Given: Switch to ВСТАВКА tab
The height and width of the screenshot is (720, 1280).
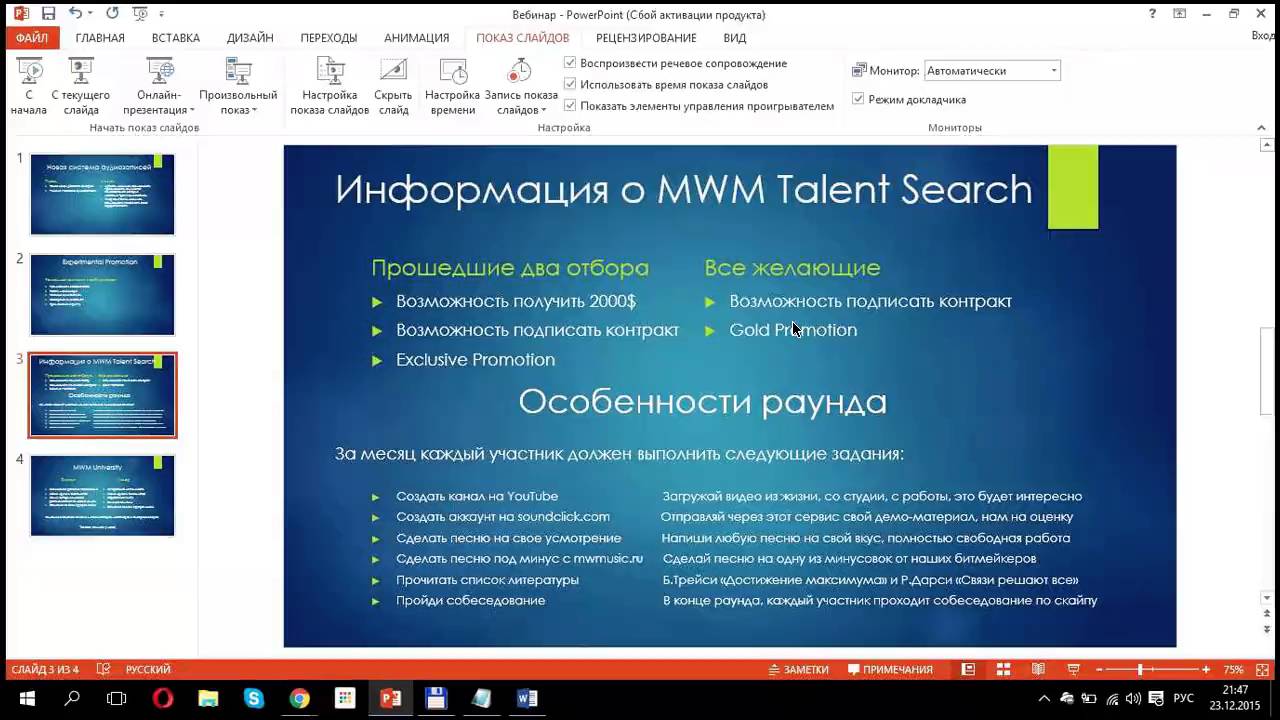Looking at the screenshot, I should [x=176, y=38].
